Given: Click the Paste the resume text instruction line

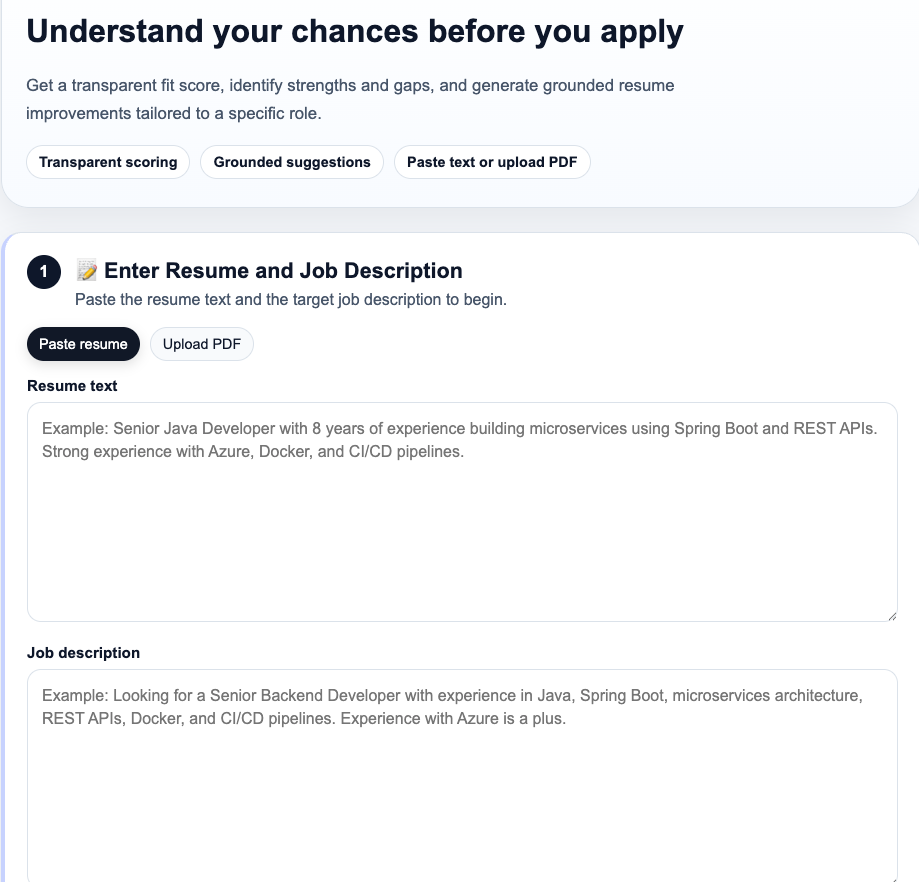Looking at the screenshot, I should point(291,299).
